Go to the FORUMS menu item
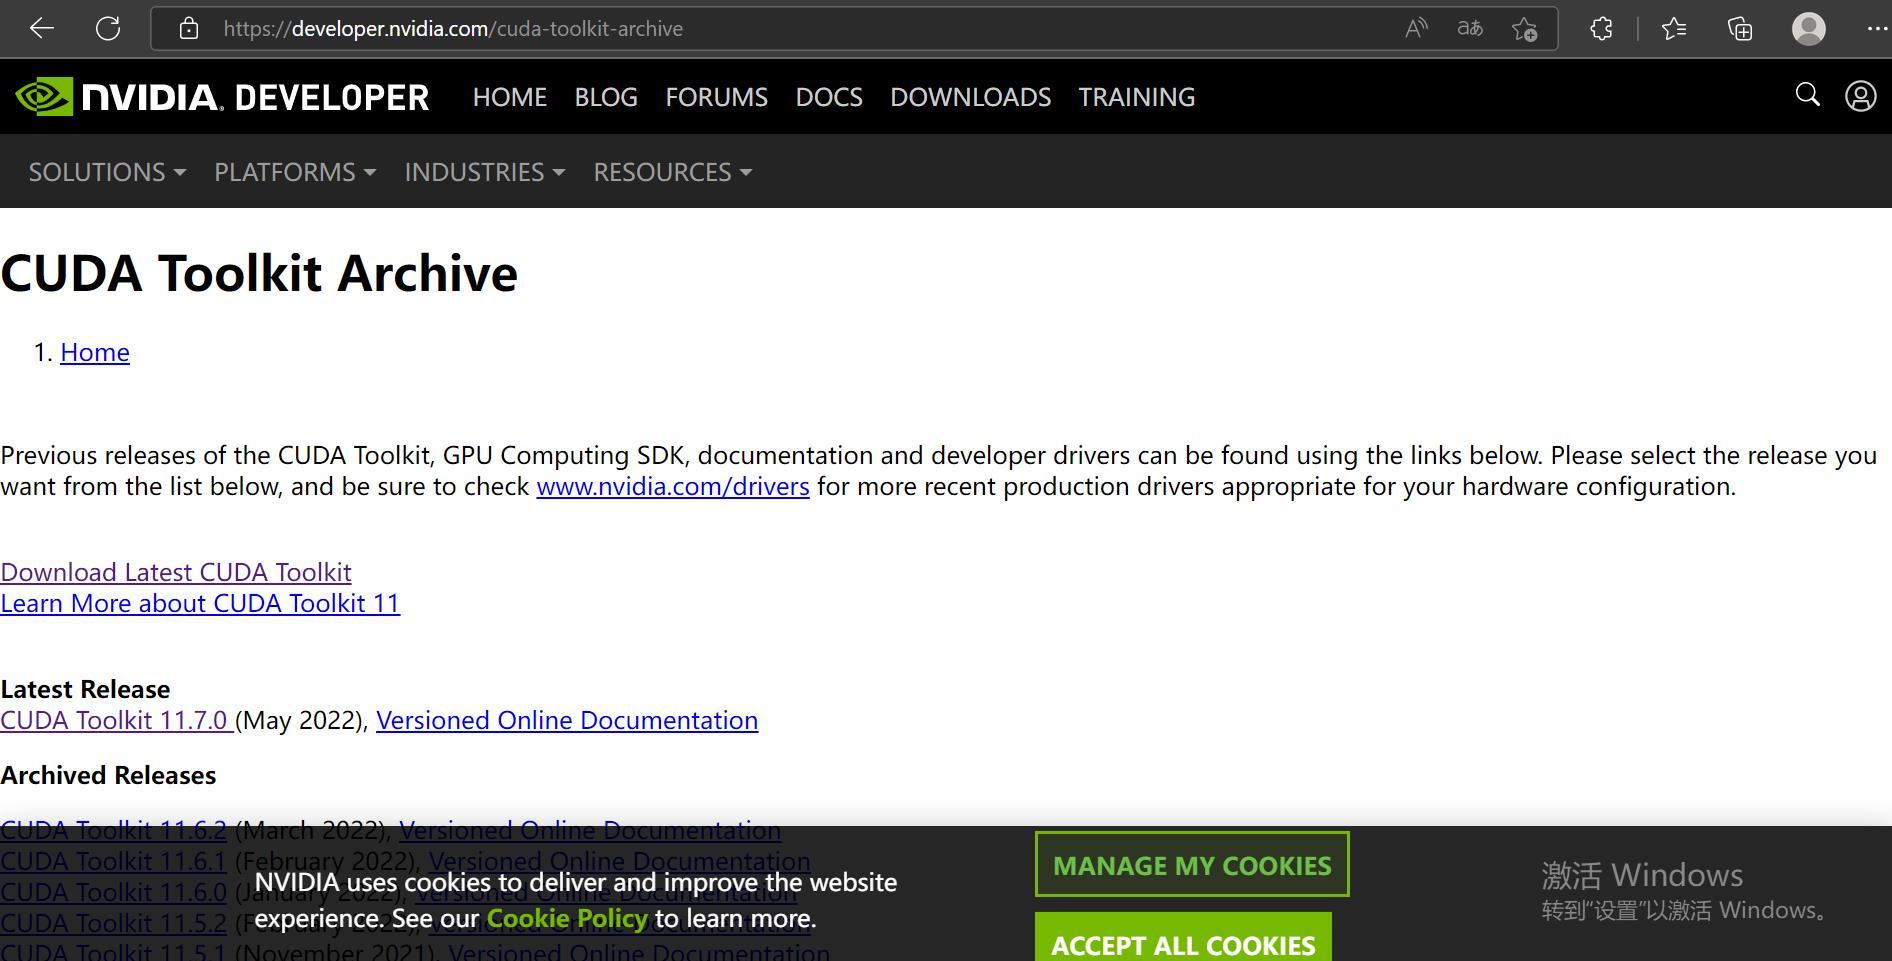Screen dimensions: 1892x961 (x=716, y=97)
